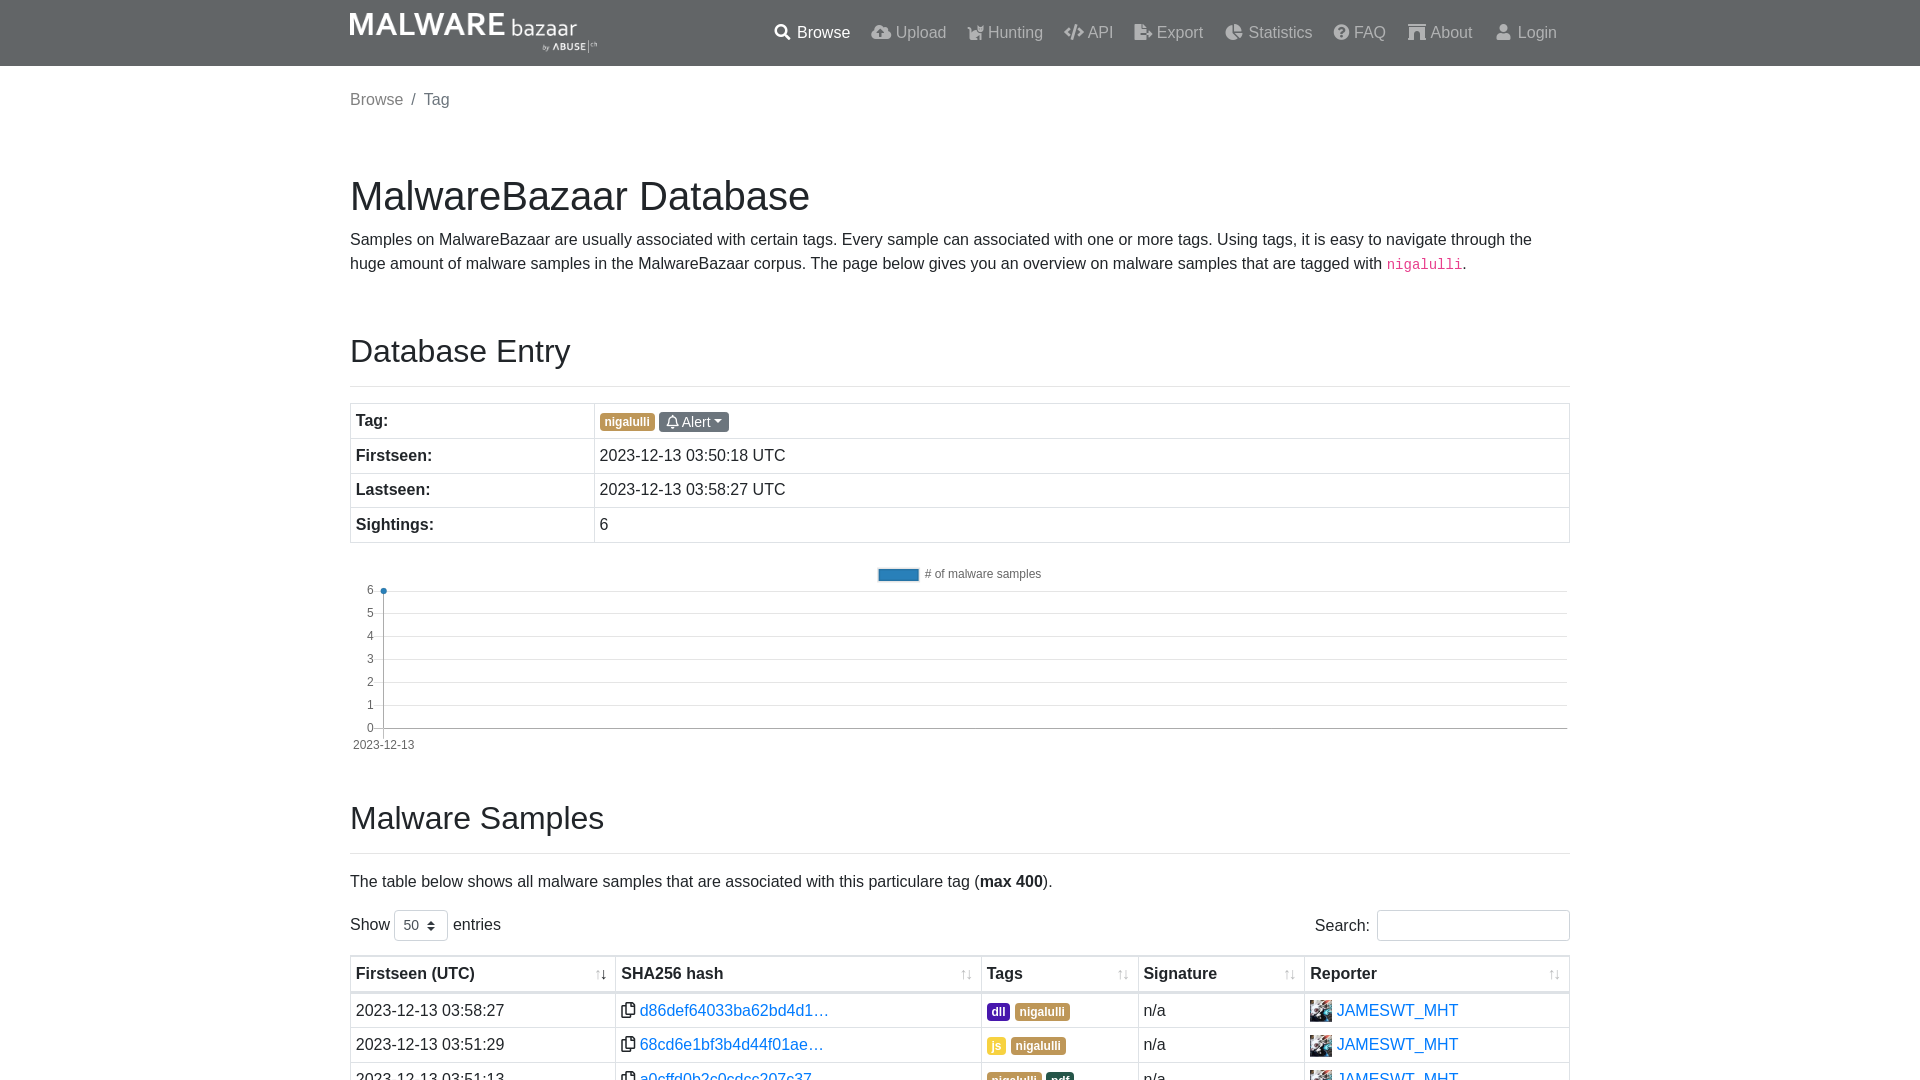
Task: Focus the table Search field
Action: click(x=1473, y=926)
